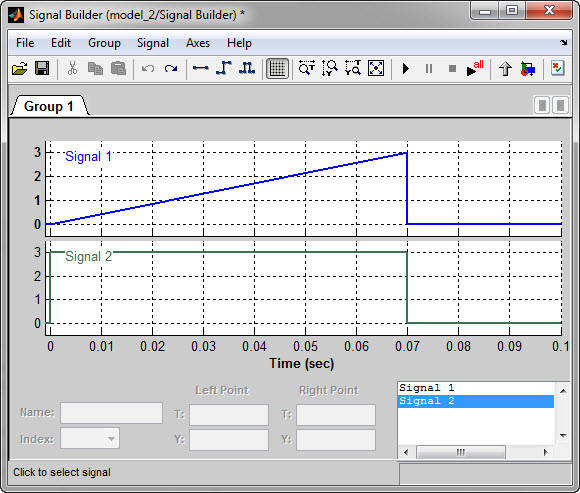Image resolution: width=580 pixels, height=493 pixels.
Task: Open the Edit menu
Action: (x=61, y=43)
